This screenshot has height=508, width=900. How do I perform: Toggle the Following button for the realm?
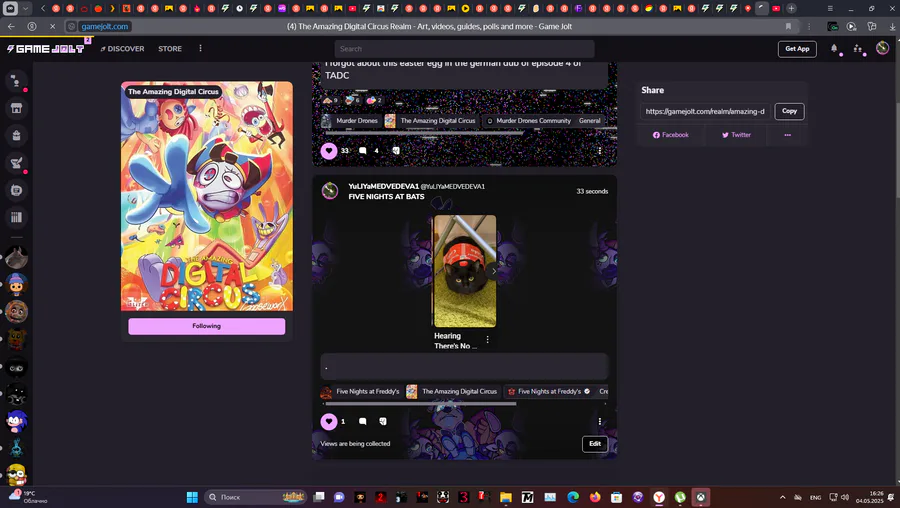tap(207, 326)
